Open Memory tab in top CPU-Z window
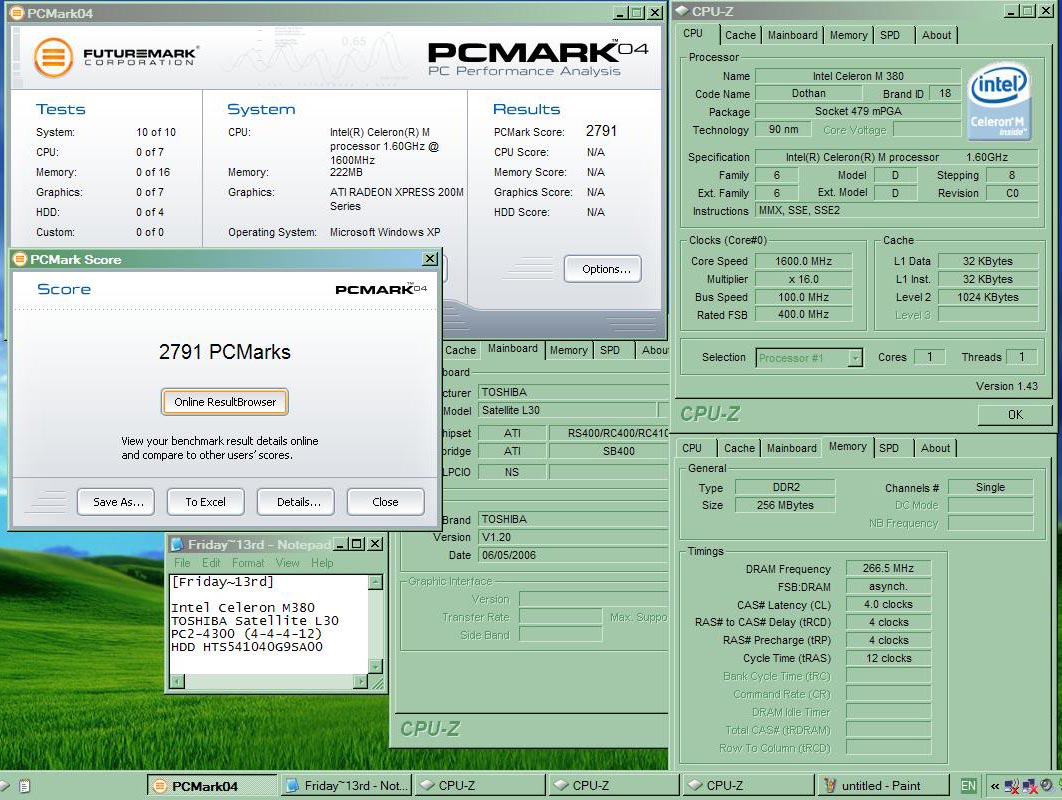 tap(848, 35)
